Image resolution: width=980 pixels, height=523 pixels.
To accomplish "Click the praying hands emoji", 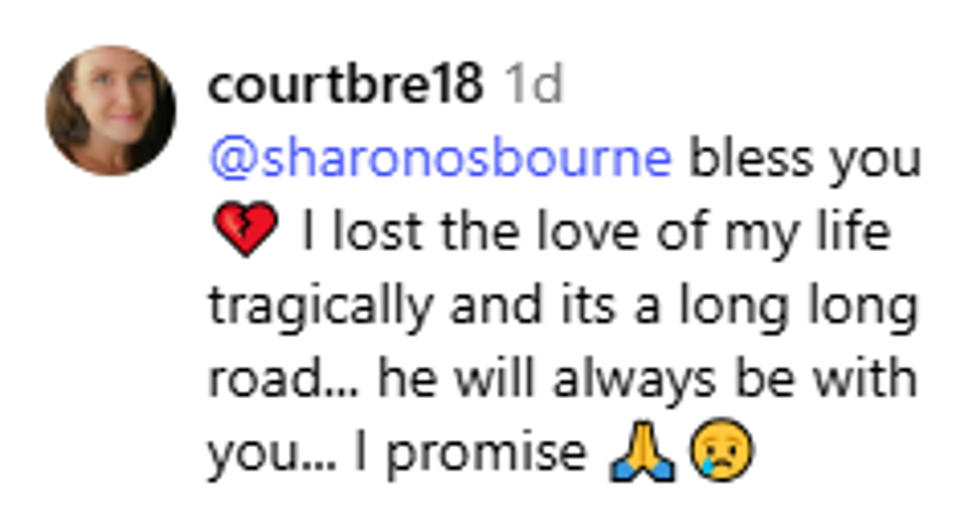I will [x=642, y=450].
